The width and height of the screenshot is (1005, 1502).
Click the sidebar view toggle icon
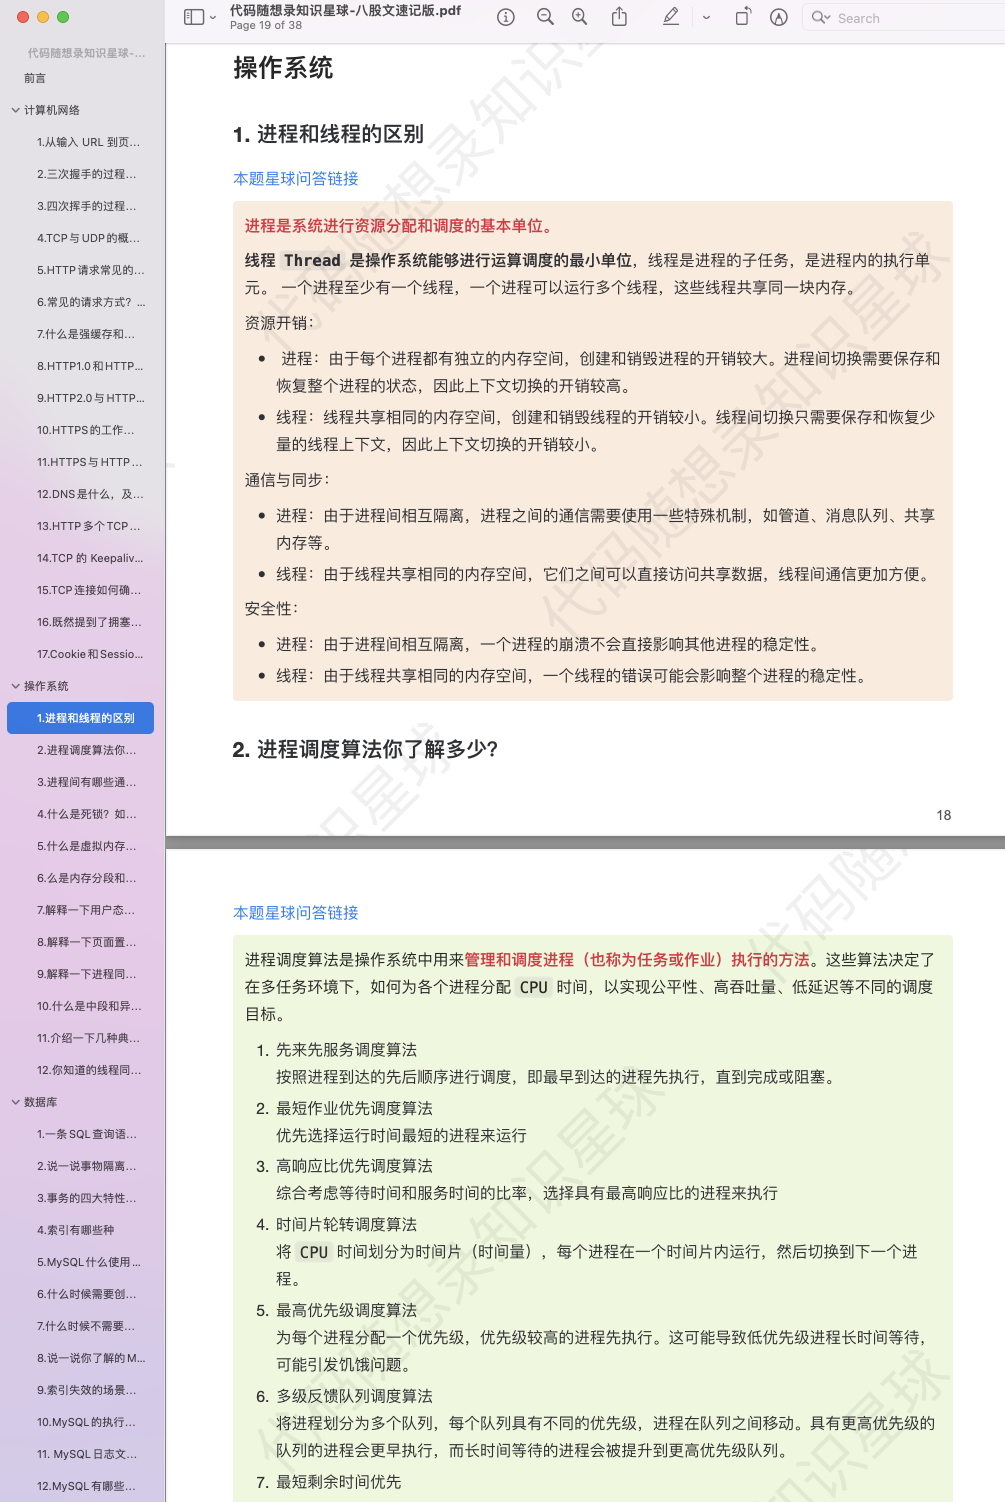(194, 17)
